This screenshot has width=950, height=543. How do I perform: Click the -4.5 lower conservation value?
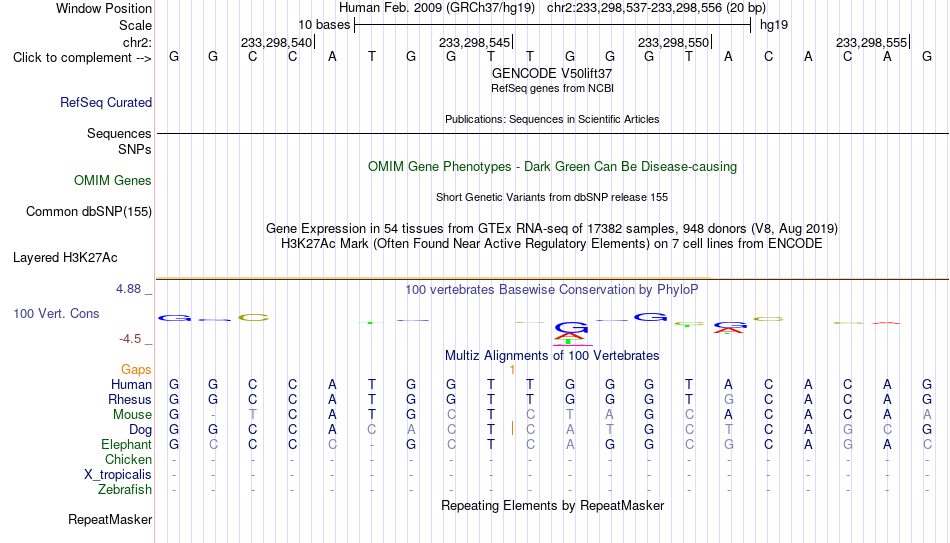[x=130, y=339]
